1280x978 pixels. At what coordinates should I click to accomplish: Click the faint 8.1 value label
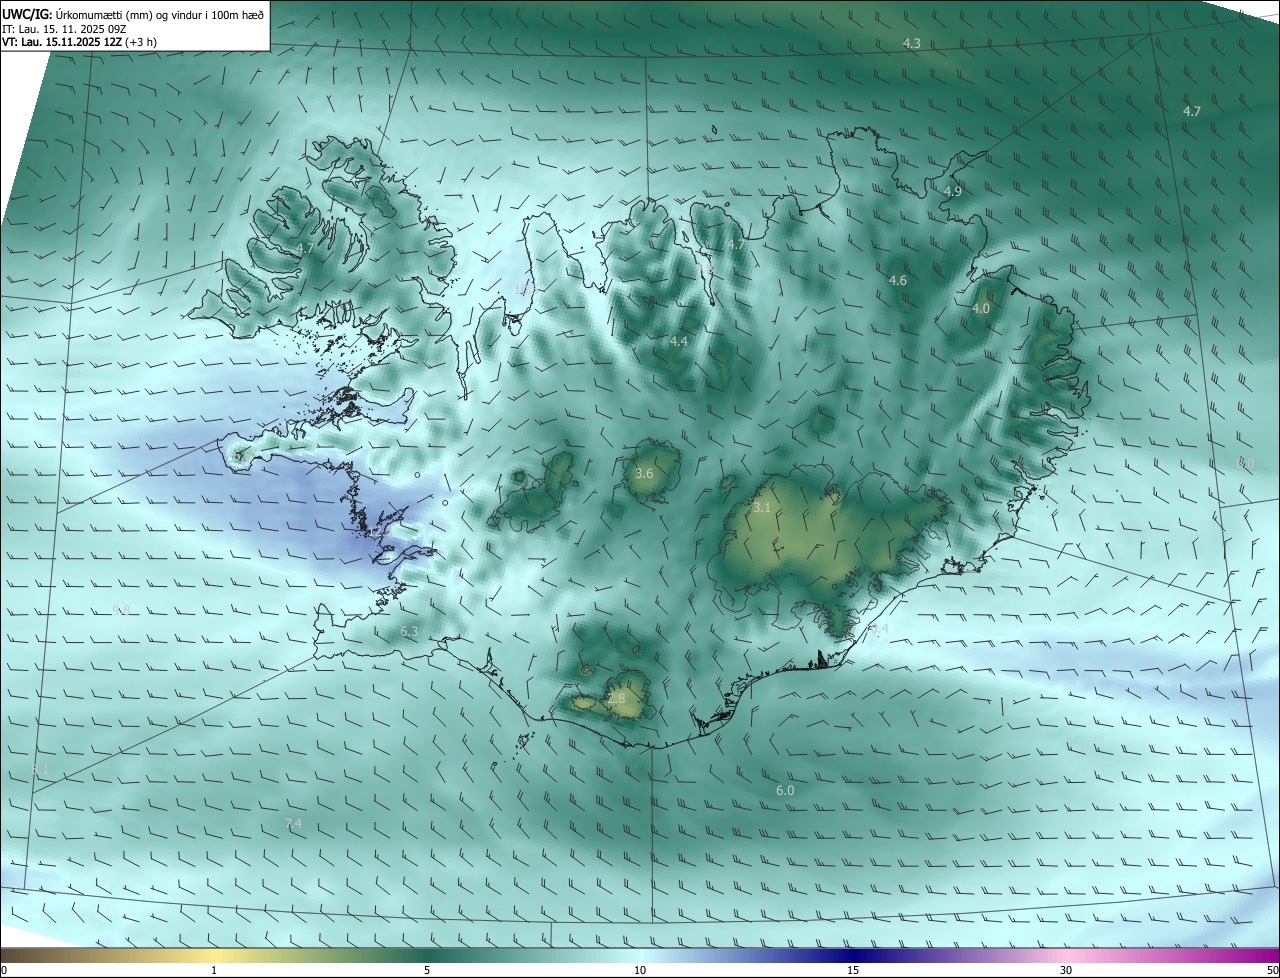(x=40, y=769)
